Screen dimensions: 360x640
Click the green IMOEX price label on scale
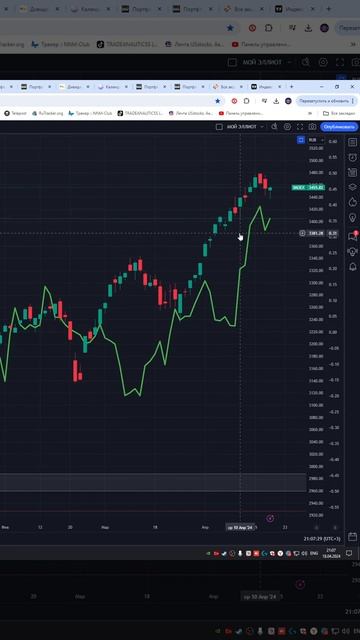(x=308, y=187)
